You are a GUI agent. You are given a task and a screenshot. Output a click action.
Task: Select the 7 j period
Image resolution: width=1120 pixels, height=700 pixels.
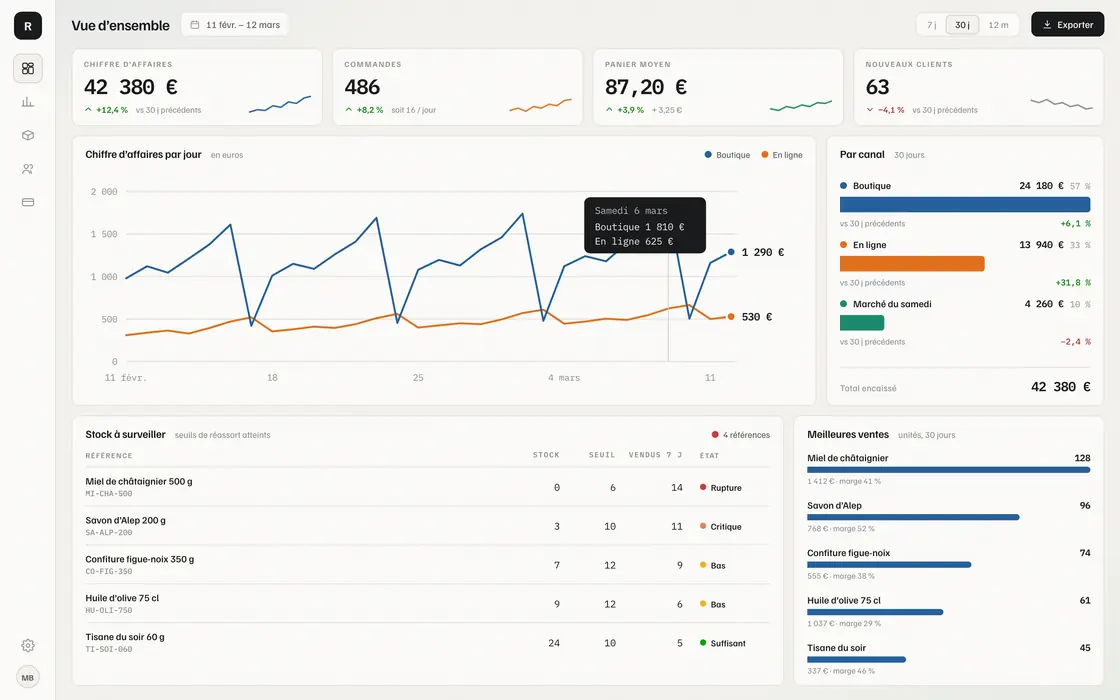(x=931, y=25)
